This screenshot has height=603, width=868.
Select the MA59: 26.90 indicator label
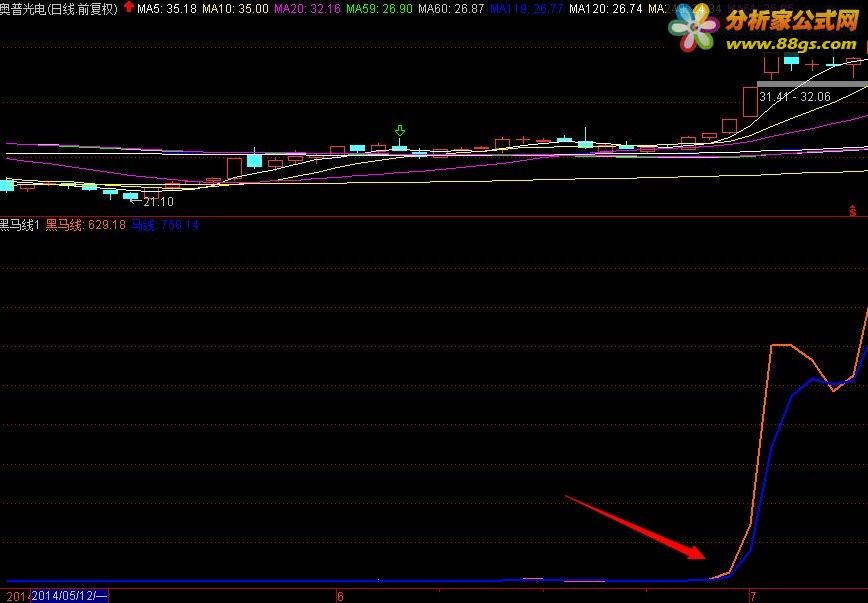379,8
